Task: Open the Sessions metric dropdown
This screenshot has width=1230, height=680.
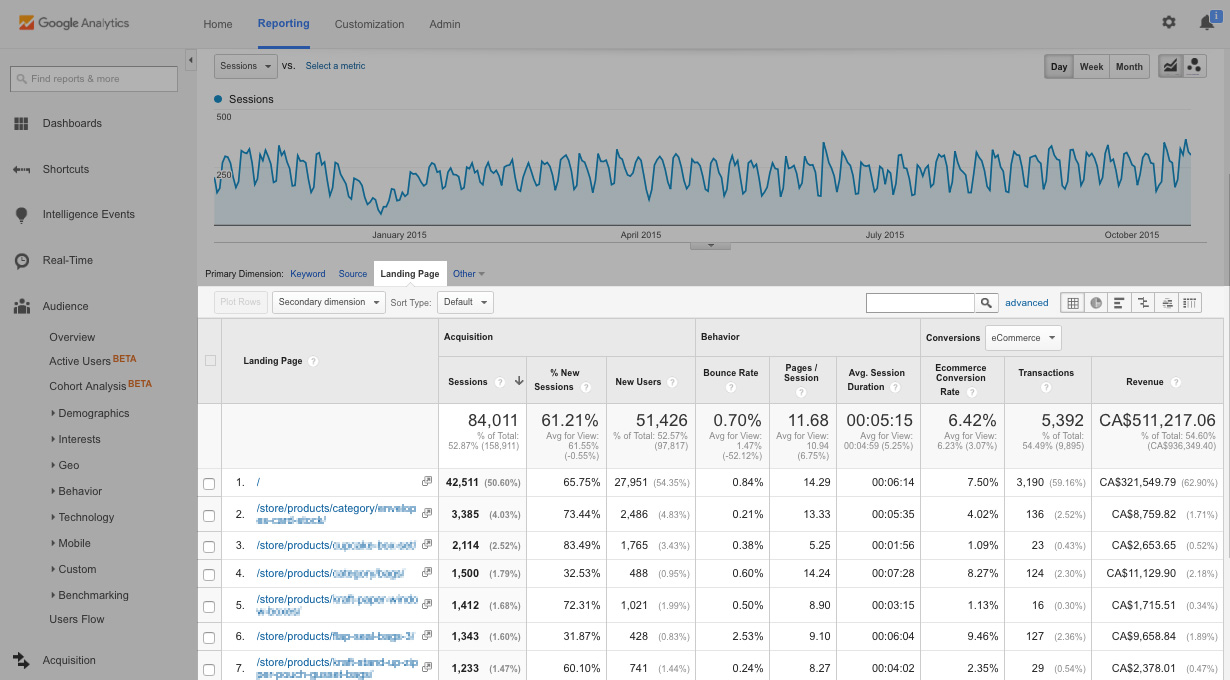Action: [245, 66]
